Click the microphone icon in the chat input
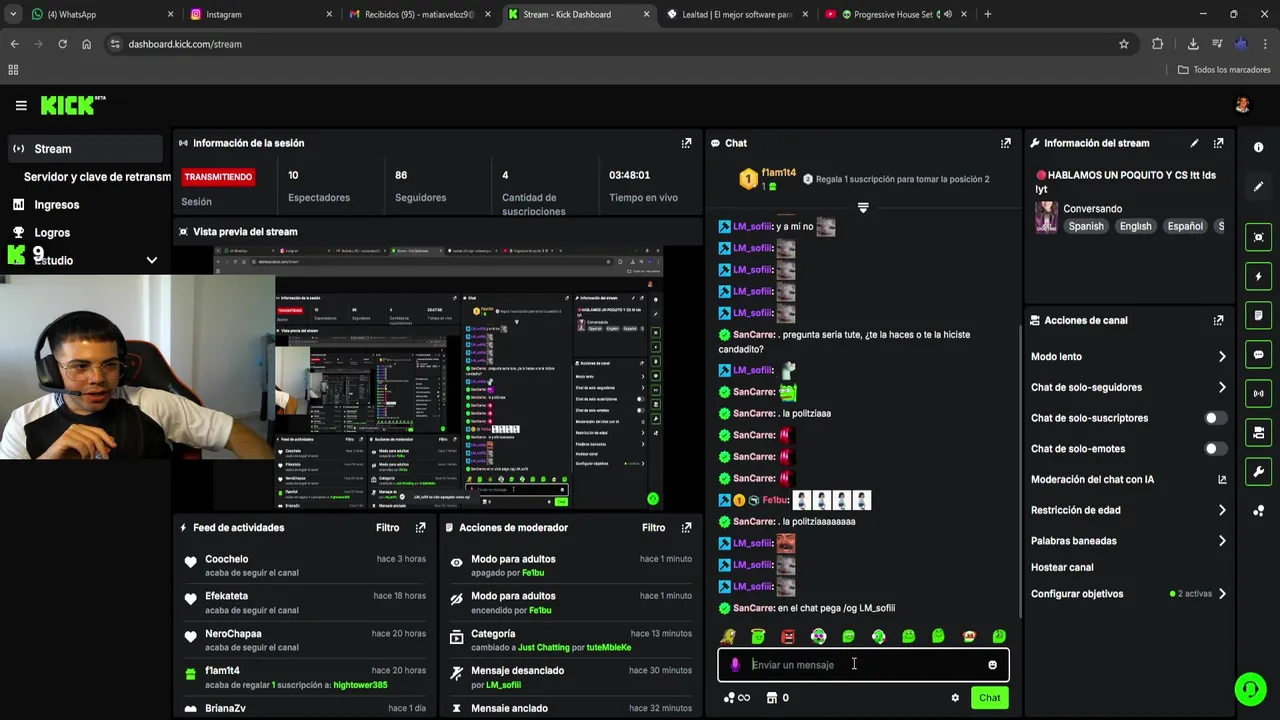 [x=735, y=665]
